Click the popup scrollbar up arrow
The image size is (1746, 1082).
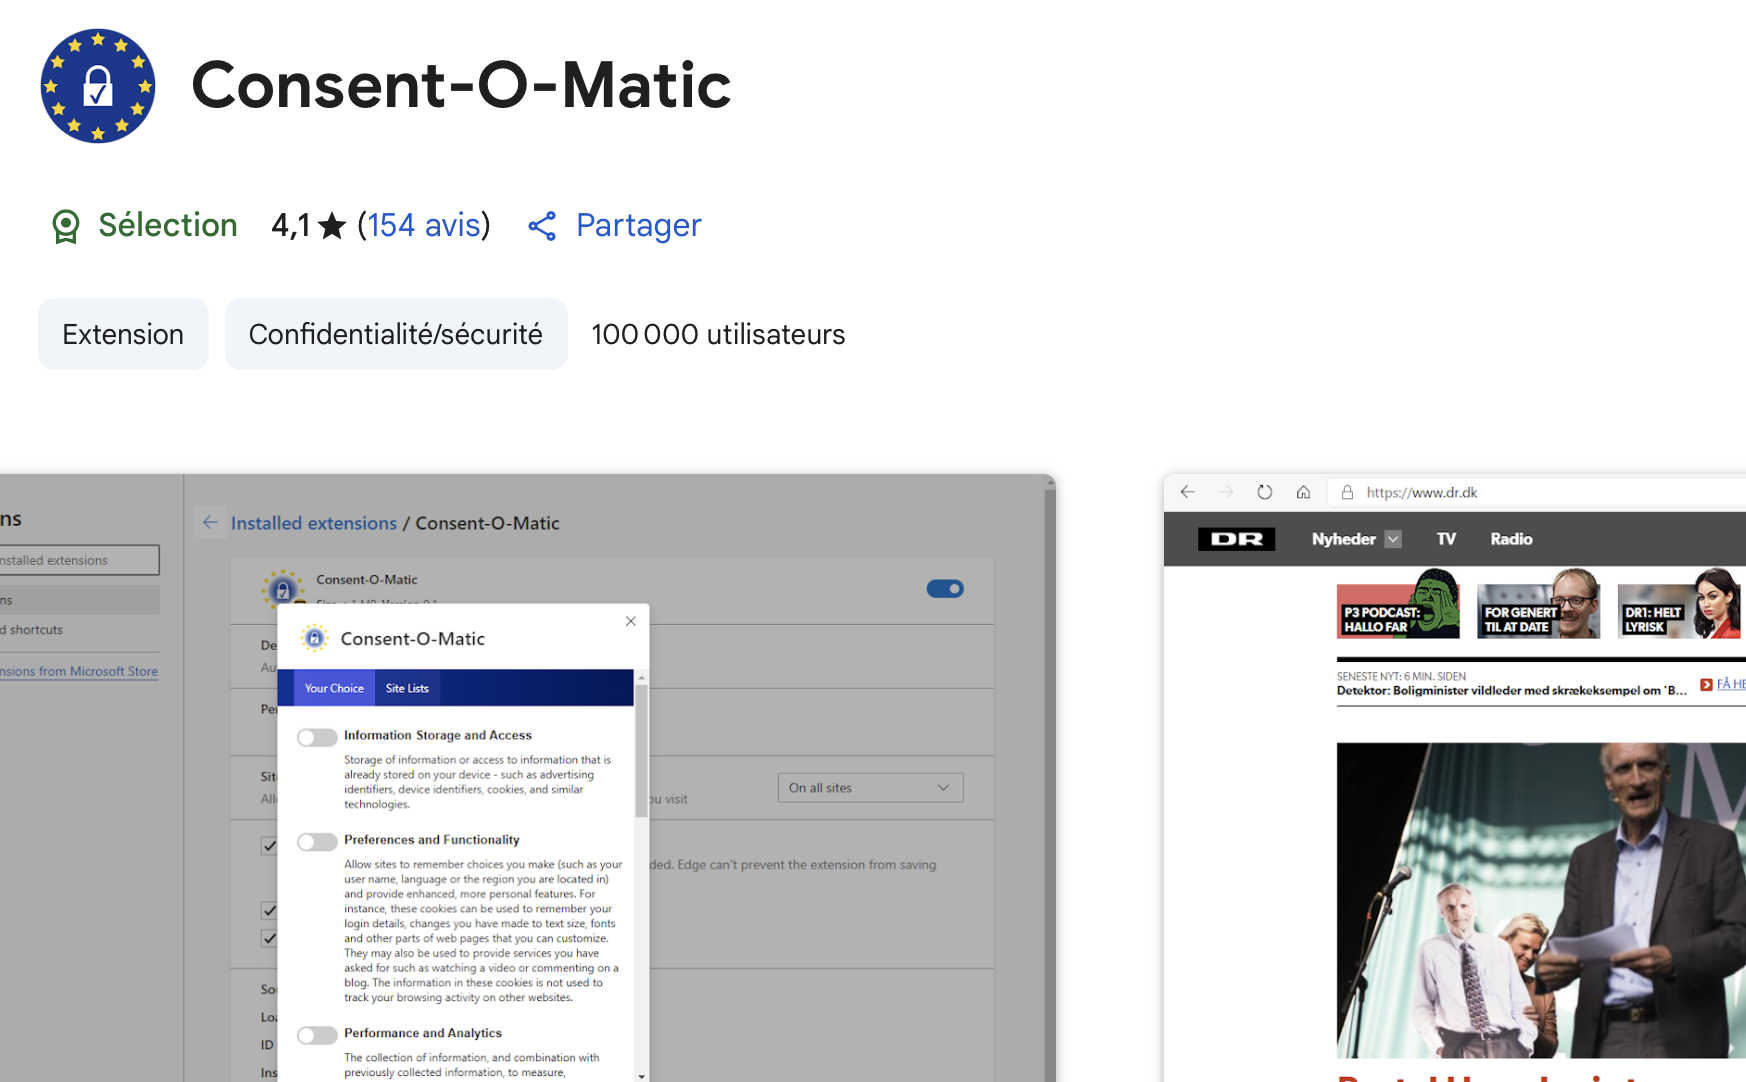[642, 677]
